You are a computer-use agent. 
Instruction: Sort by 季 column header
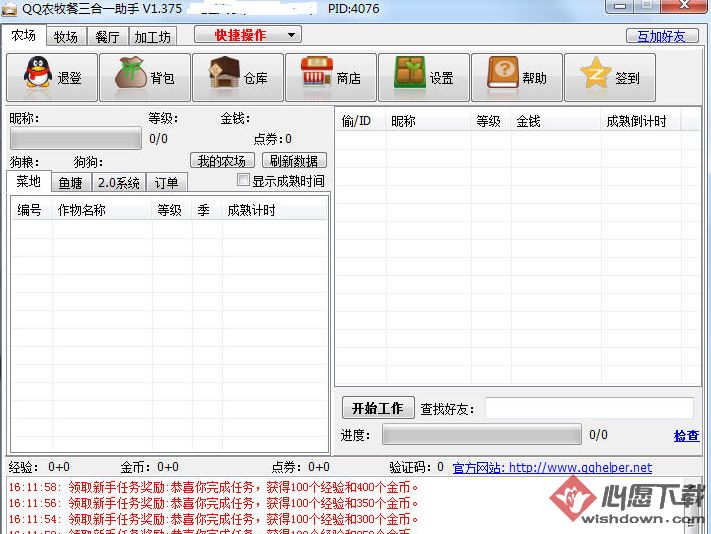[207, 210]
